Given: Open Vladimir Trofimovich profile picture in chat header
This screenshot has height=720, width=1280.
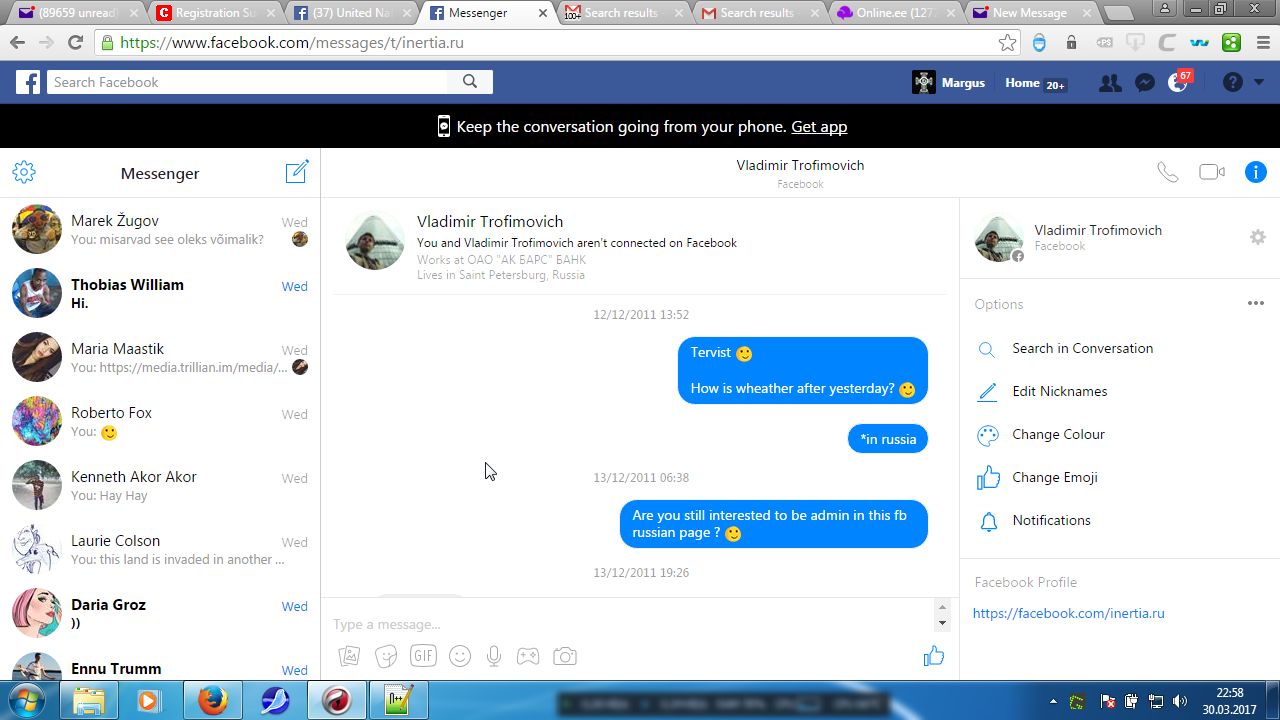Looking at the screenshot, I should [x=375, y=240].
